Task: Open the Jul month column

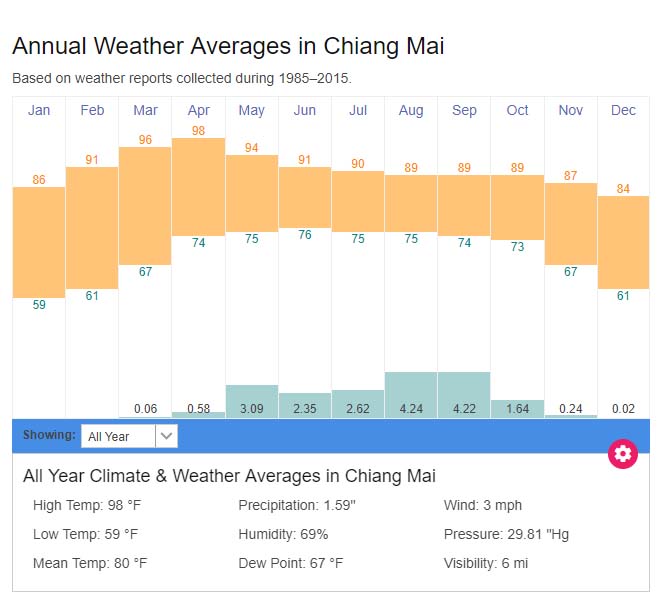Action: [358, 110]
